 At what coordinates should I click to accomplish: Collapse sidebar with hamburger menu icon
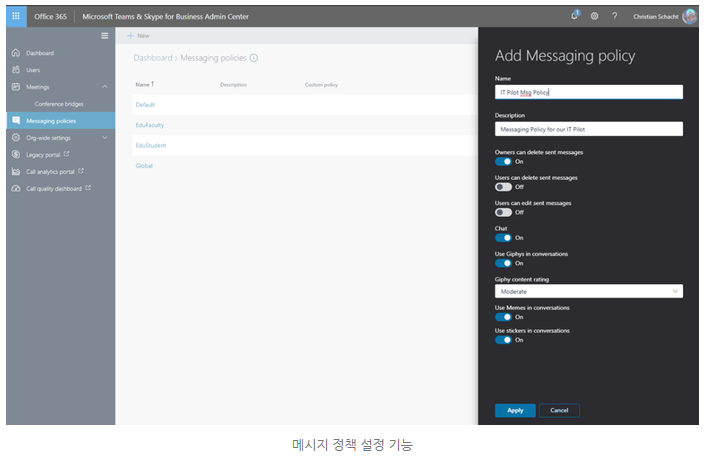105,36
